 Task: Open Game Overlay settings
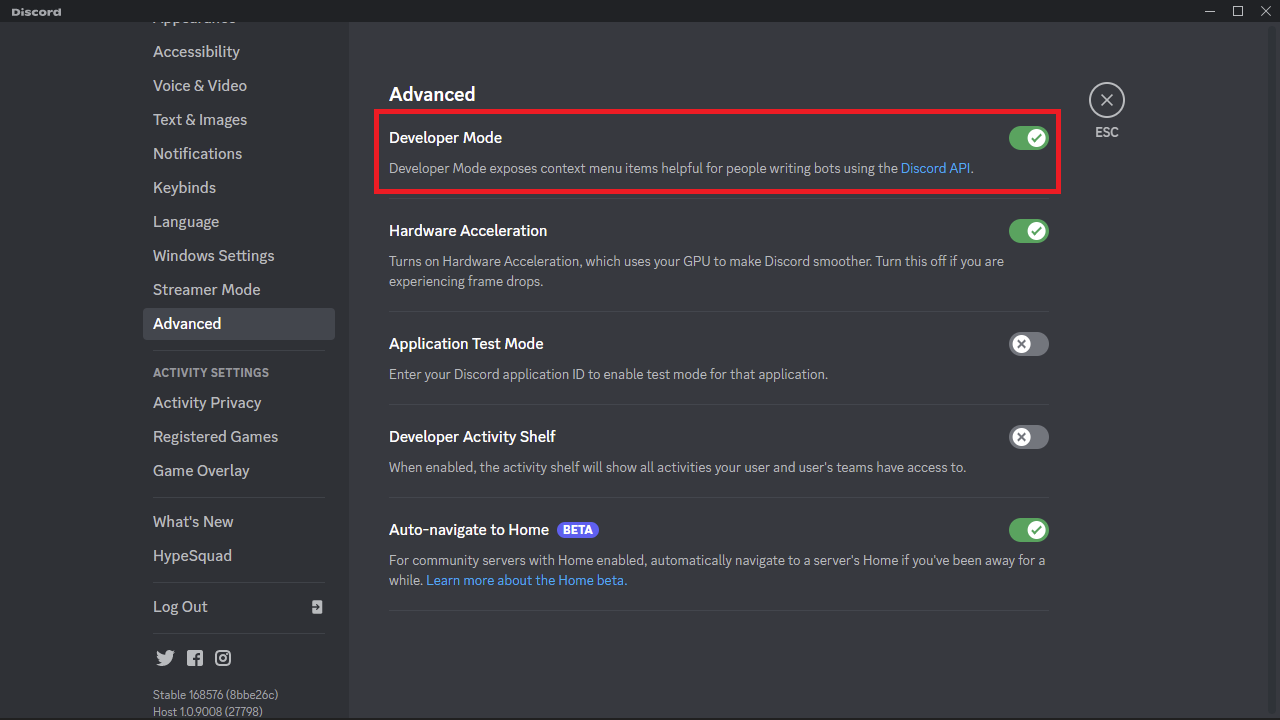click(238, 471)
